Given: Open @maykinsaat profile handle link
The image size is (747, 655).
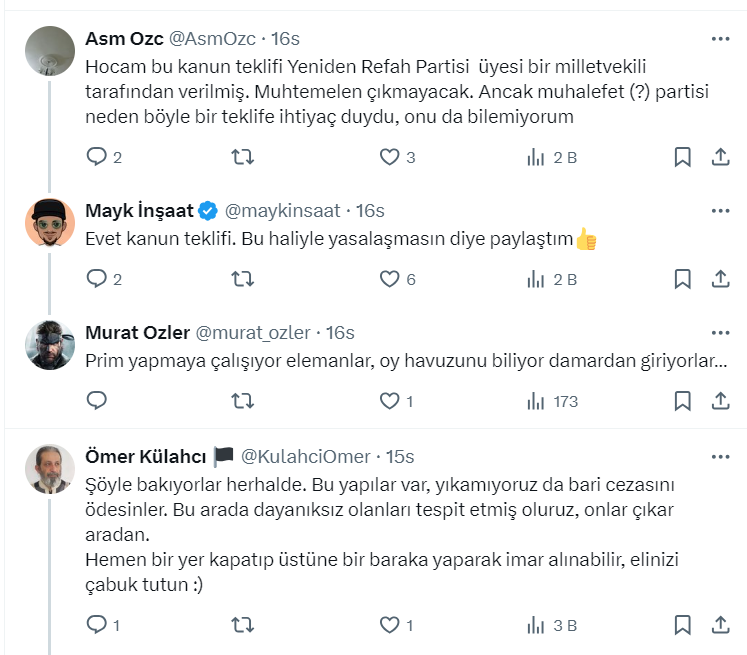Looking at the screenshot, I should click(x=282, y=211).
